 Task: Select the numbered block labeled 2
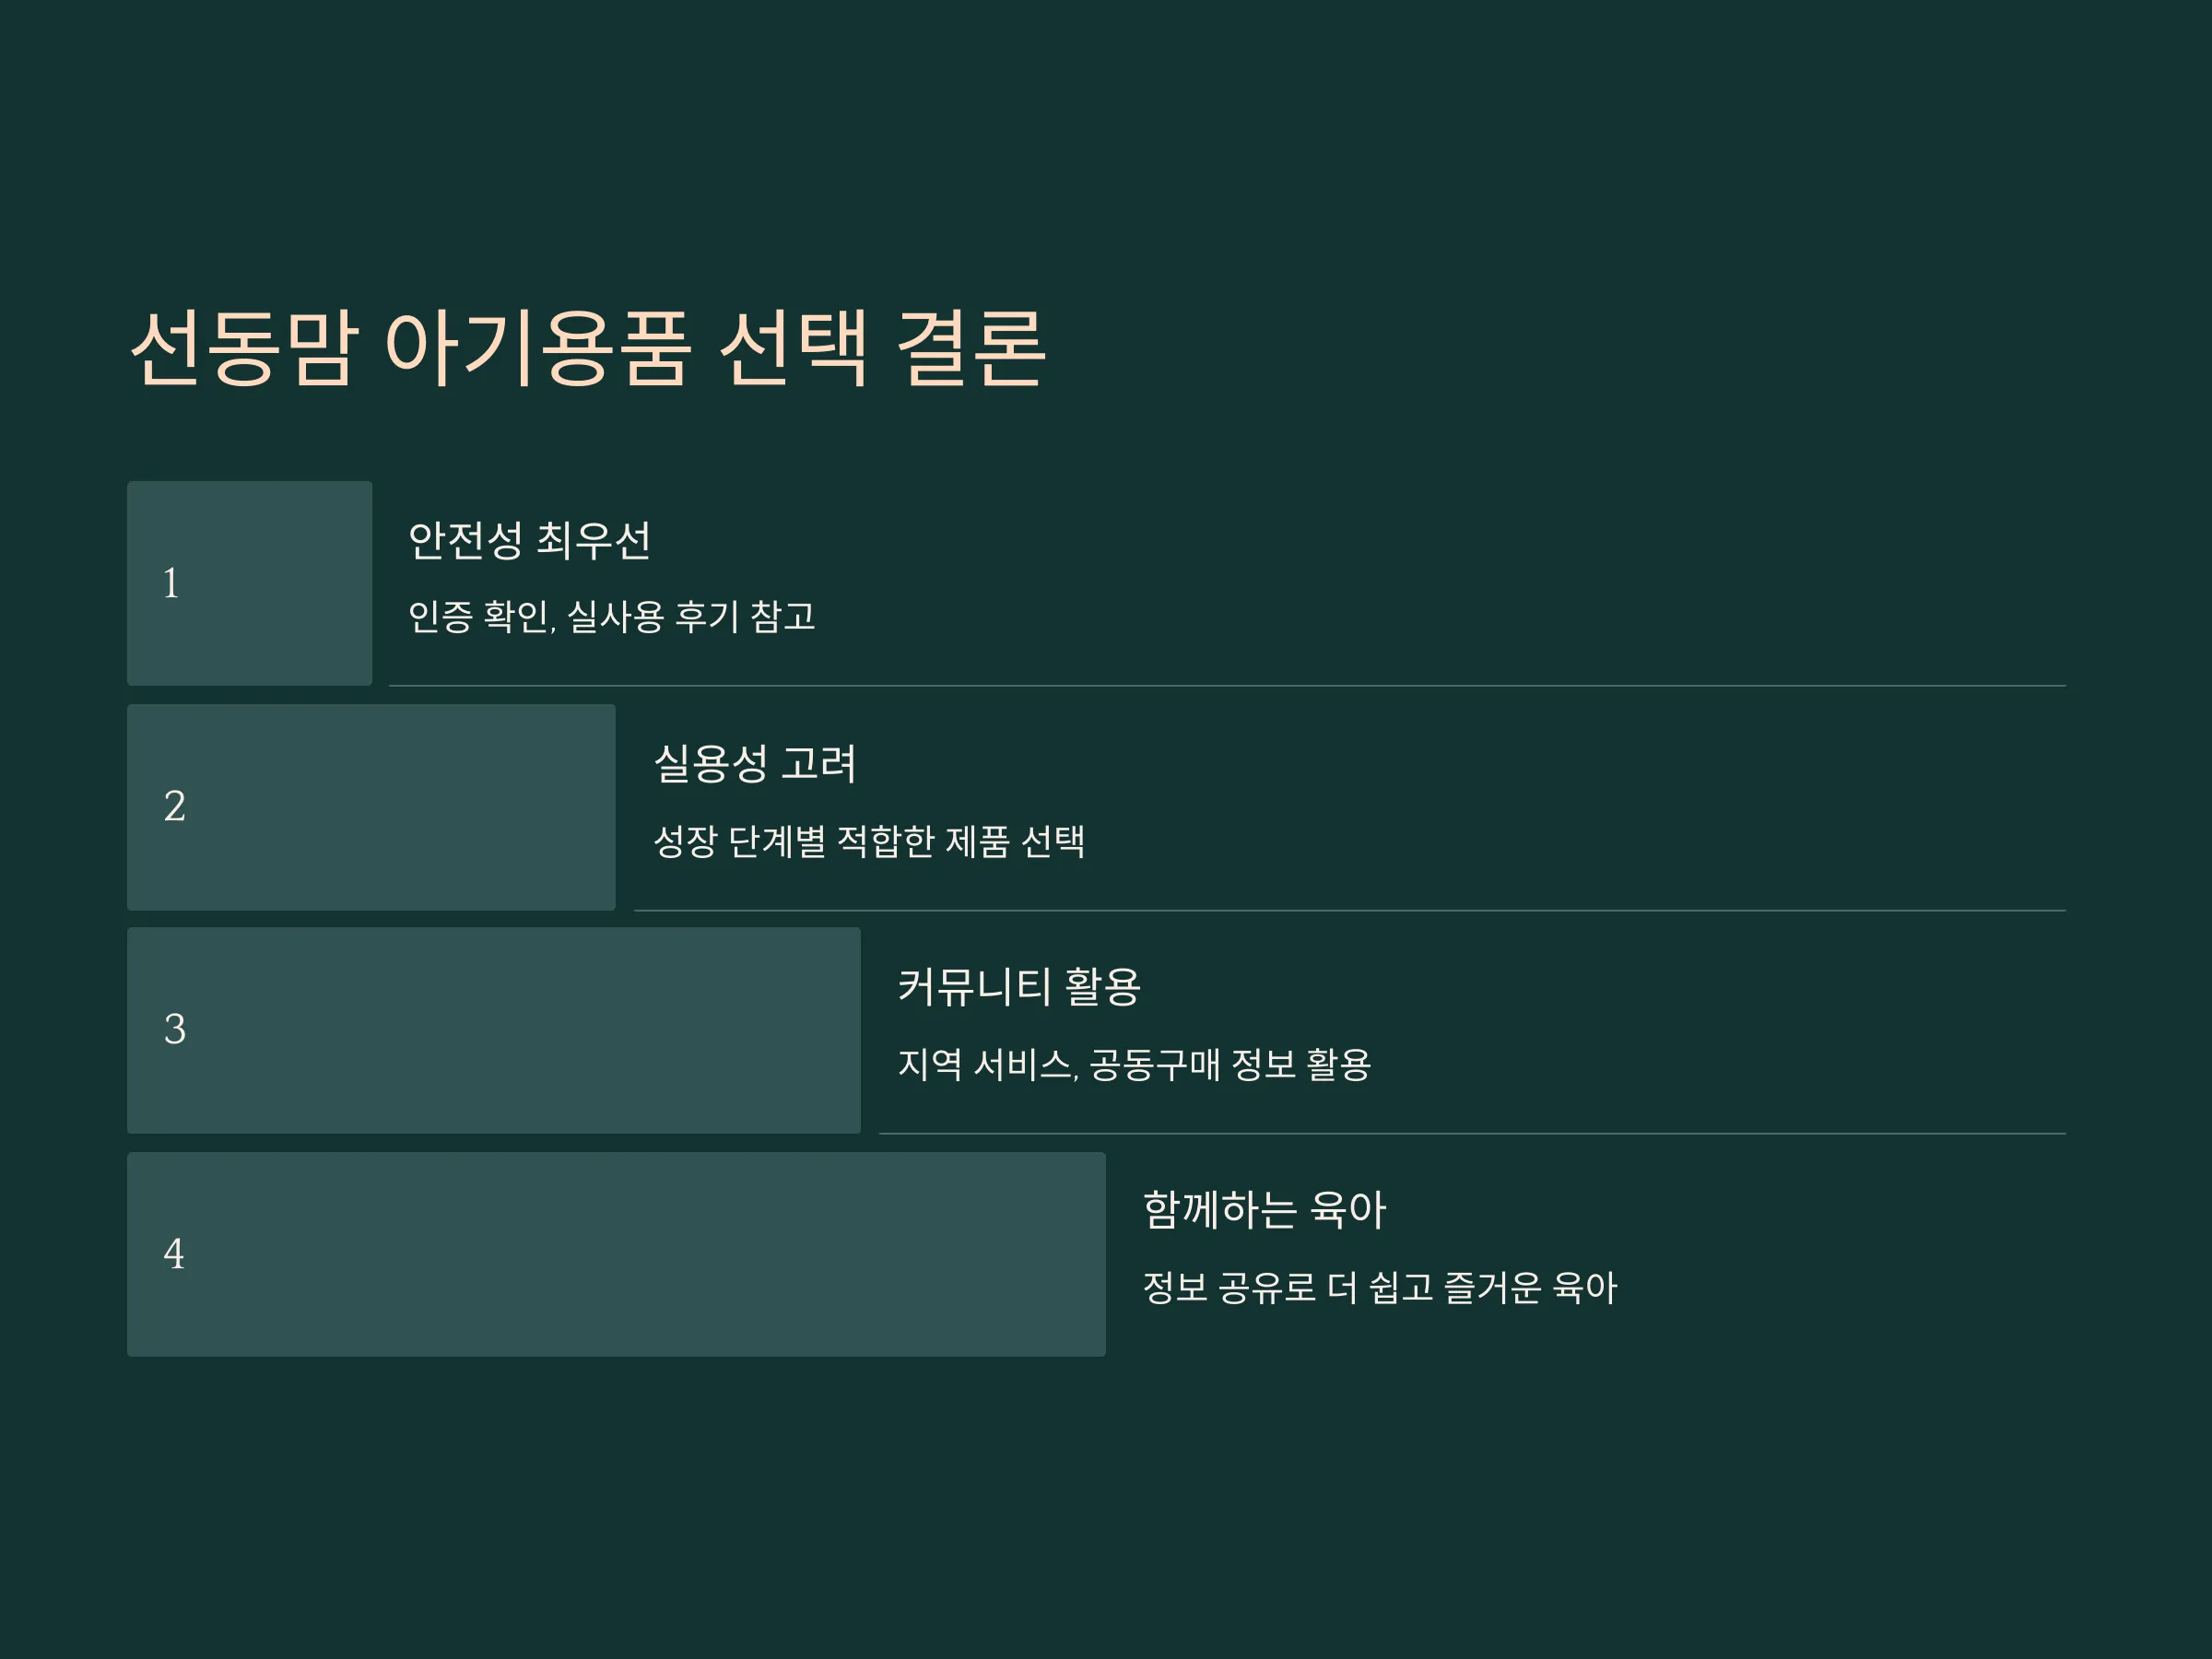pos(371,807)
